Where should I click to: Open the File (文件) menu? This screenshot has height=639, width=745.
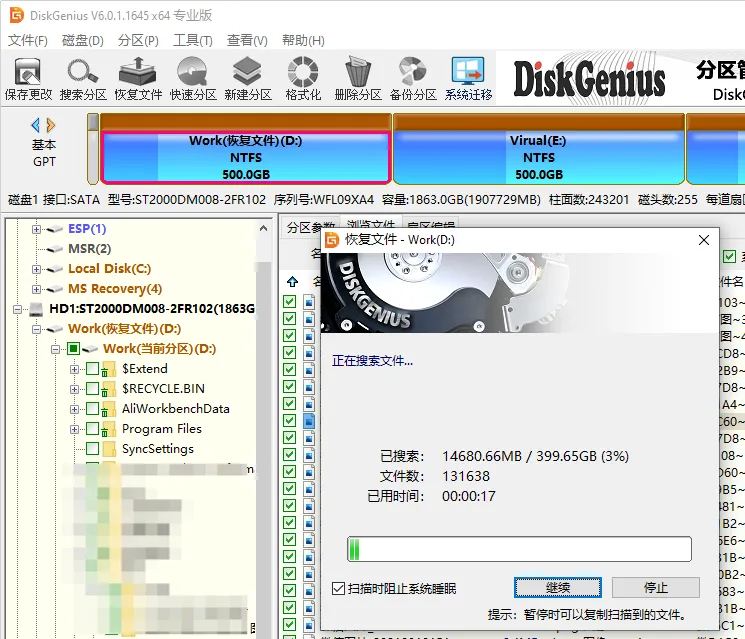[x=28, y=40]
